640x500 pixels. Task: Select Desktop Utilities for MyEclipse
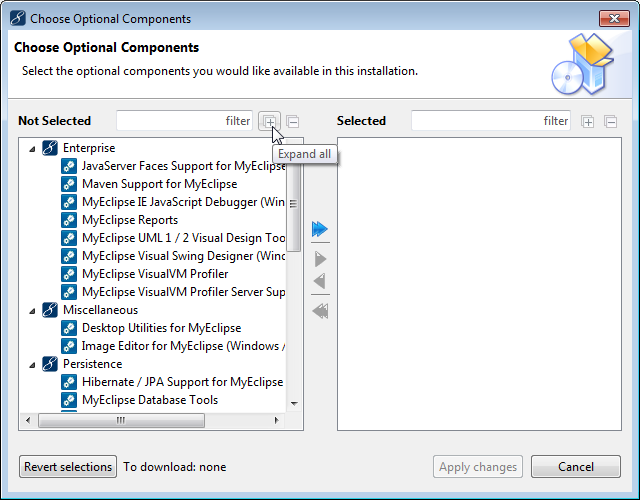tap(161, 328)
